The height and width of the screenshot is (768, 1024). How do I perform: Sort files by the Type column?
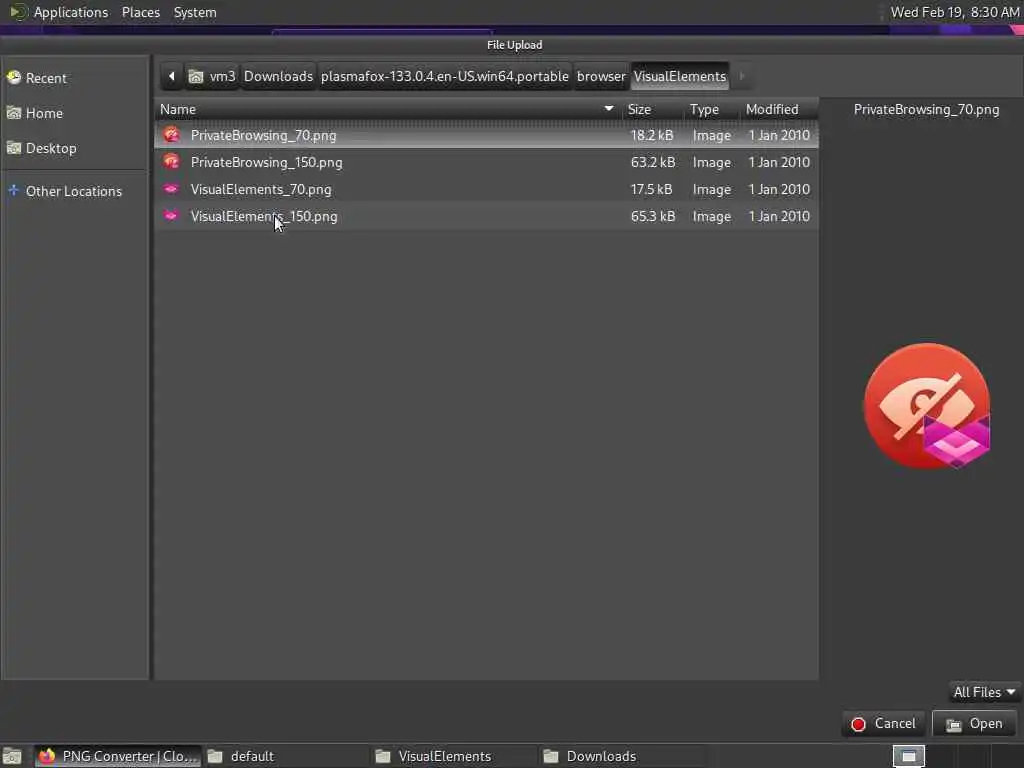click(x=712, y=109)
